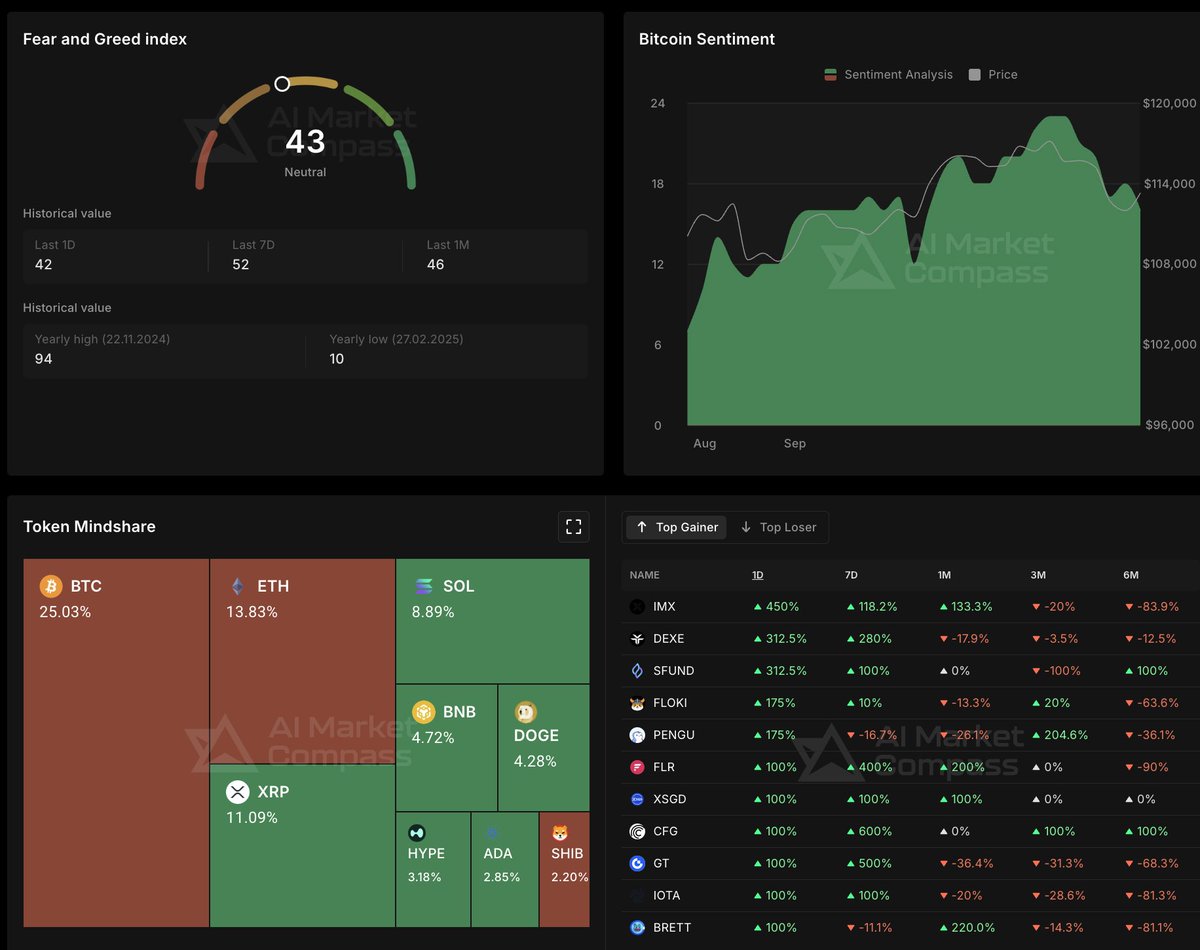This screenshot has width=1200, height=950.
Task: Select the DOGE coin icon
Action: (526, 711)
